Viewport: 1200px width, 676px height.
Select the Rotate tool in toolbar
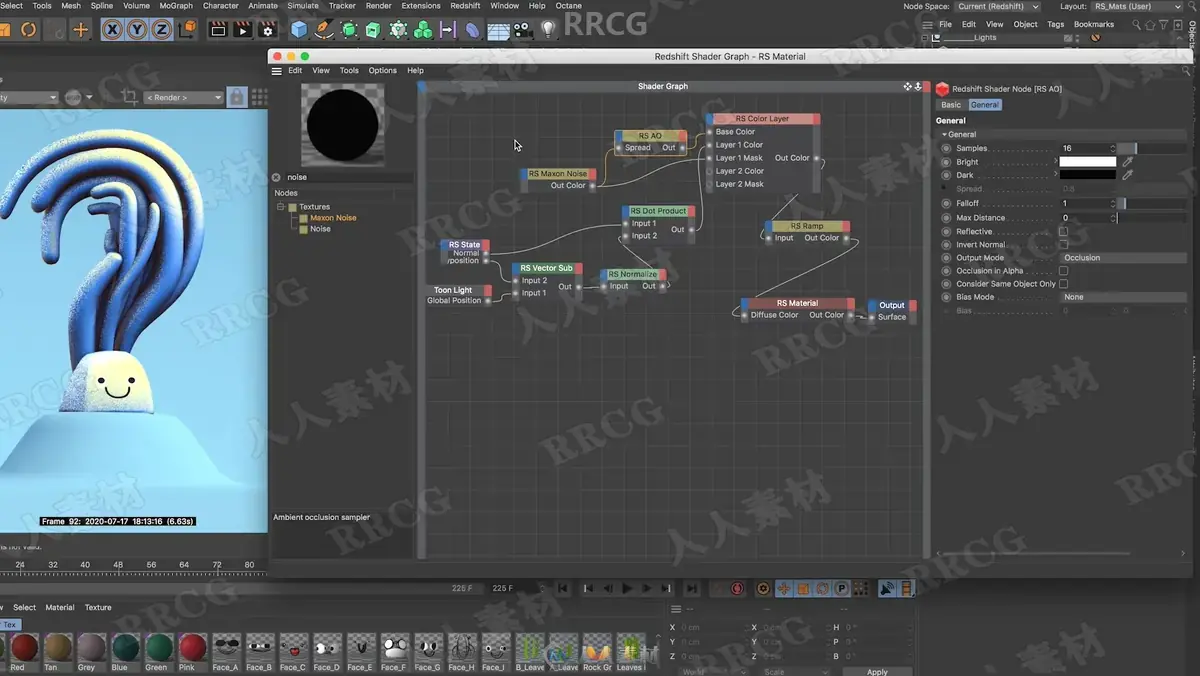pos(28,30)
